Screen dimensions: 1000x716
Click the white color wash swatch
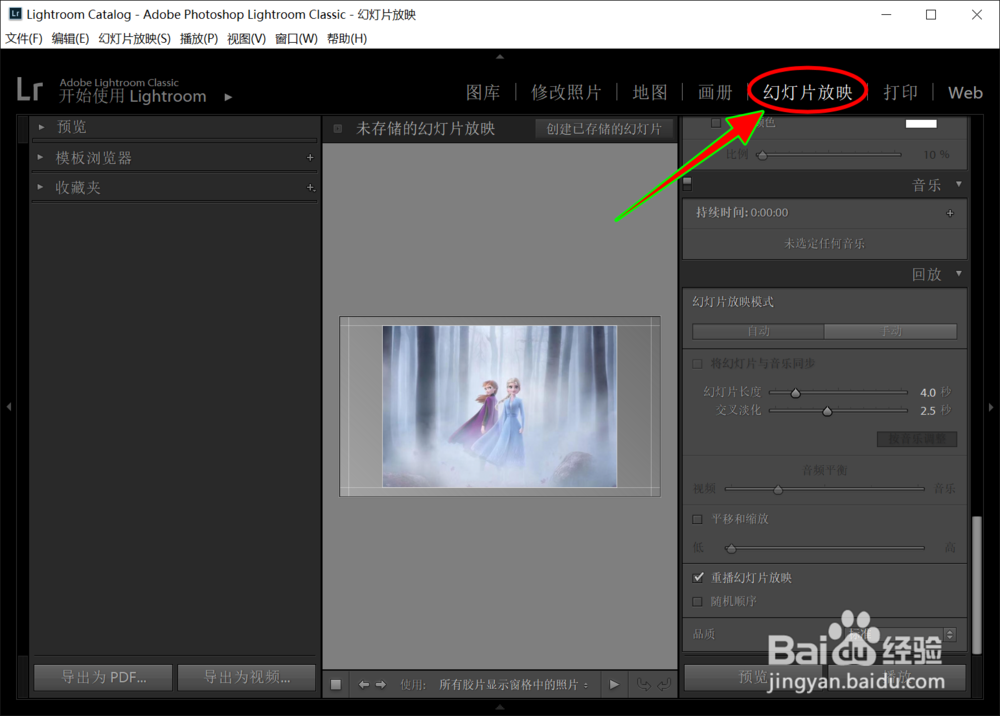click(x=921, y=123)
